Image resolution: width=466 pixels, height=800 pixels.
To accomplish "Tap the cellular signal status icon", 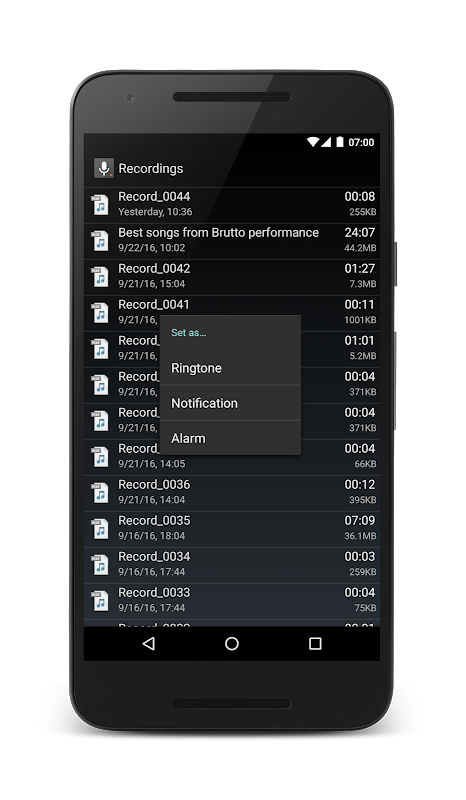I will tap(326, 142).
